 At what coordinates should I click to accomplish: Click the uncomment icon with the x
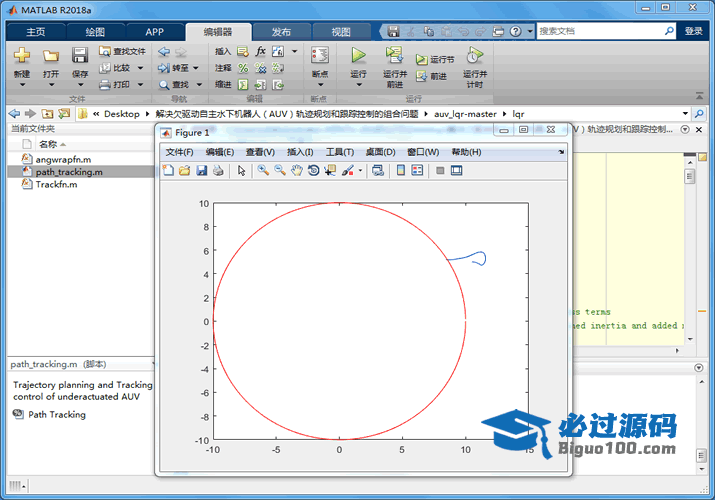coord(260,68)
